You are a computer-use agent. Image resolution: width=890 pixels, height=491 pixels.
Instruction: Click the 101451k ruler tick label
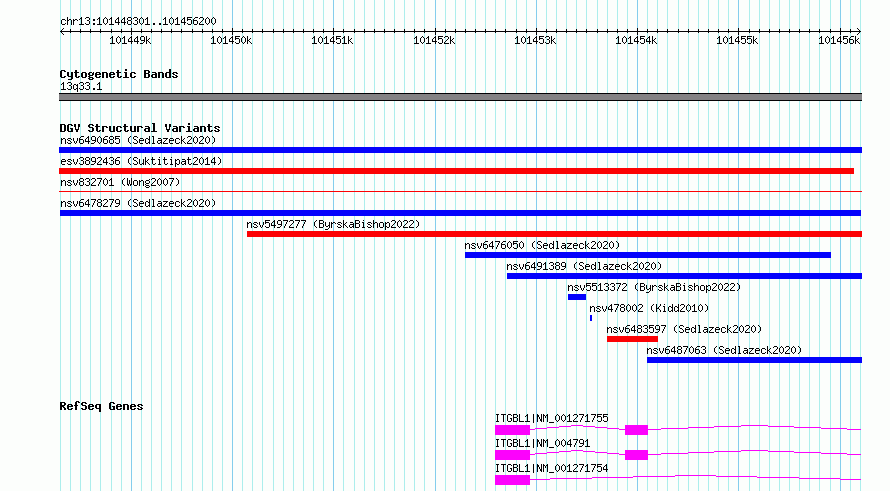pyautogui.click(x=332, y=40)
